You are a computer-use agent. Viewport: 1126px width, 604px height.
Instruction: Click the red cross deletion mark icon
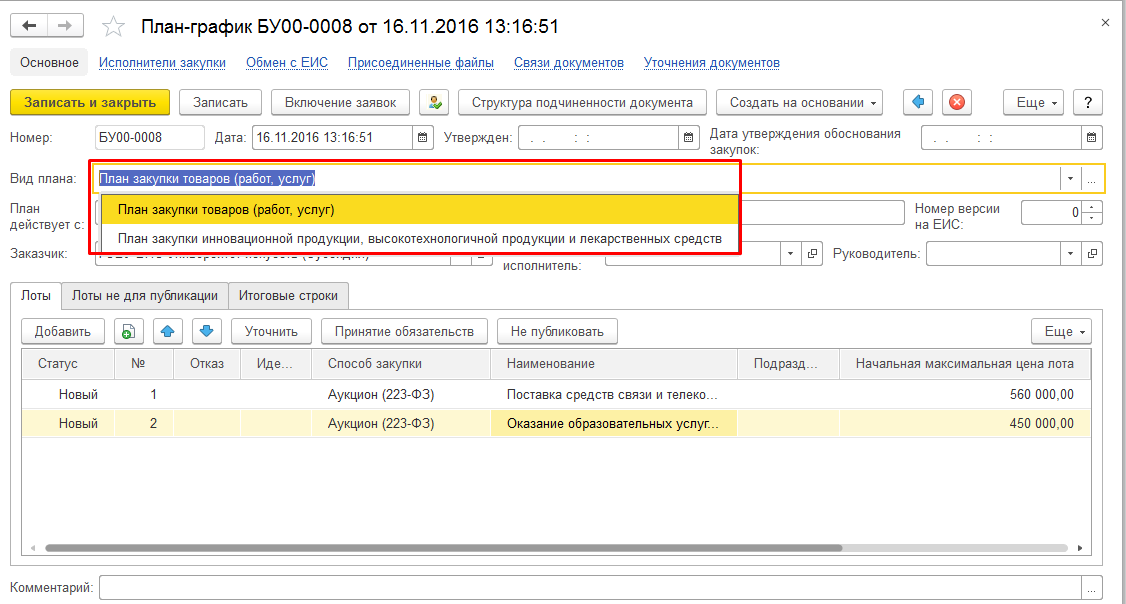pos(957,103)
